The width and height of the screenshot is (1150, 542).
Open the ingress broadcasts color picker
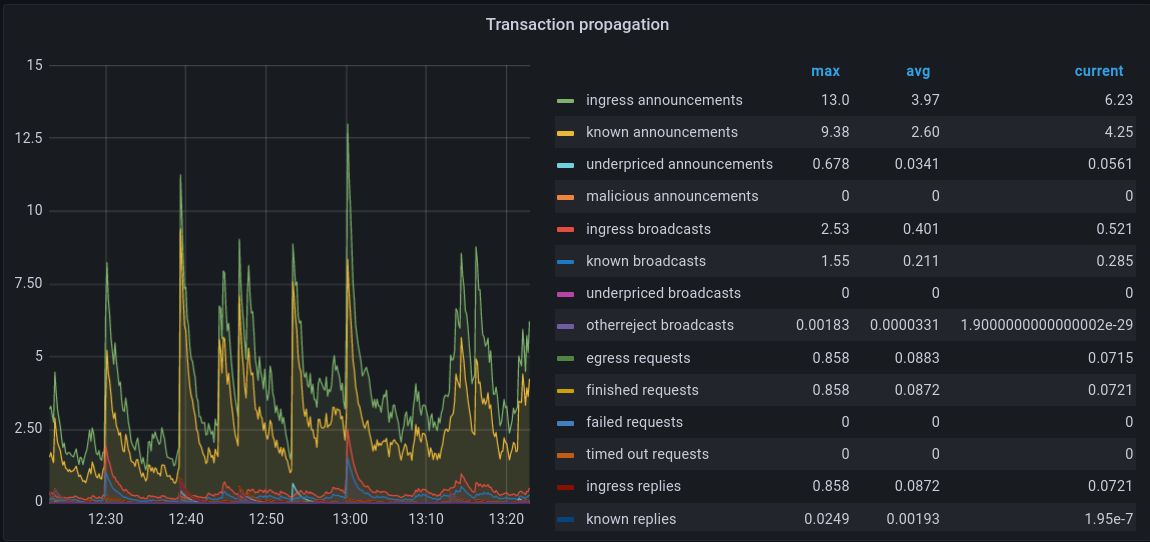(x=565, y=229)
